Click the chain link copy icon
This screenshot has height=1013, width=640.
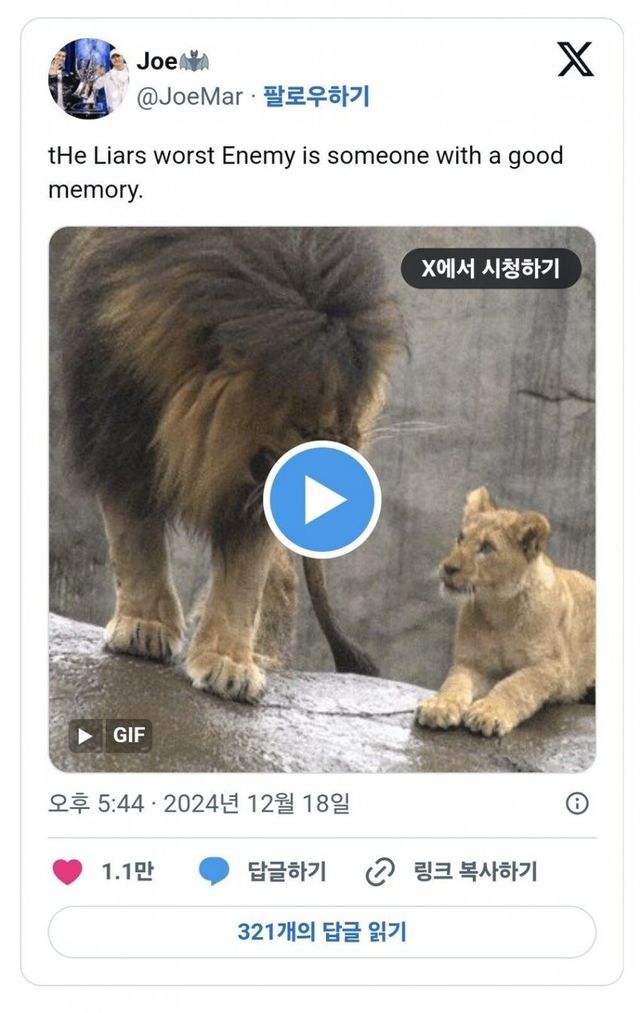click(x=380, y=872)
